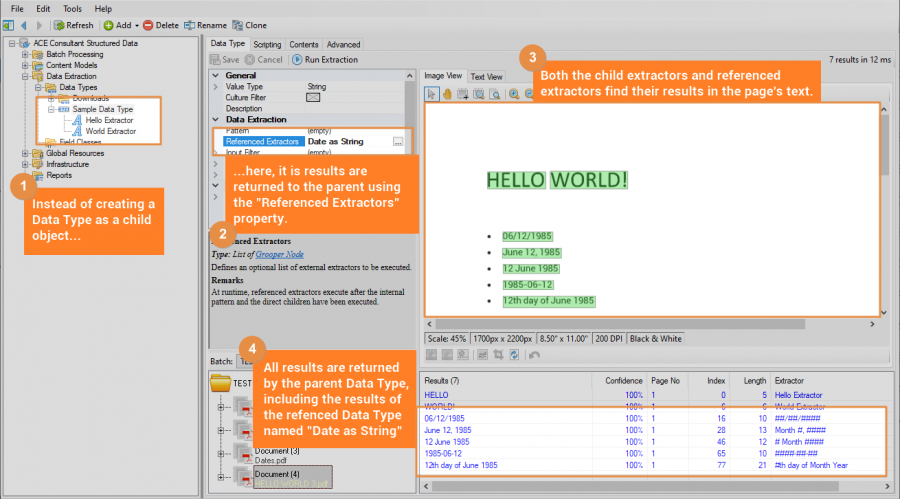Click the Run Extraction button
The height and width of the screenshot is (499, 900).
pos(324,60)
